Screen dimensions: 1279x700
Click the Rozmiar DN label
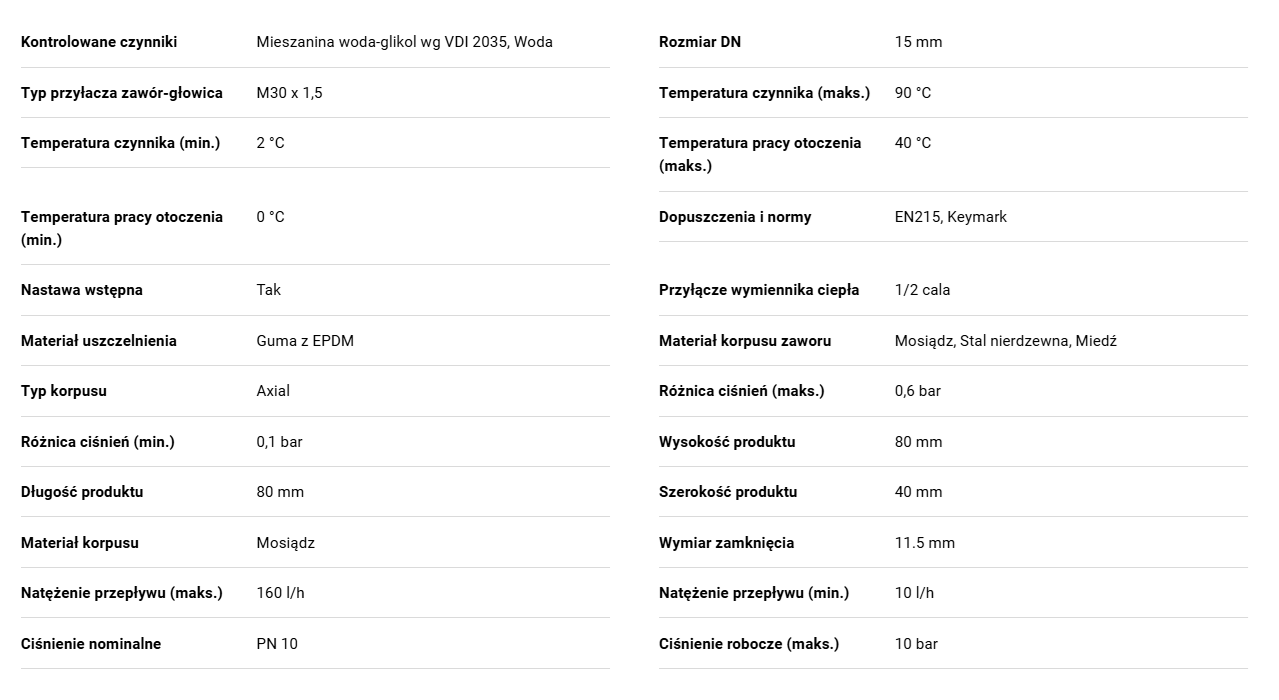[700, 42]
